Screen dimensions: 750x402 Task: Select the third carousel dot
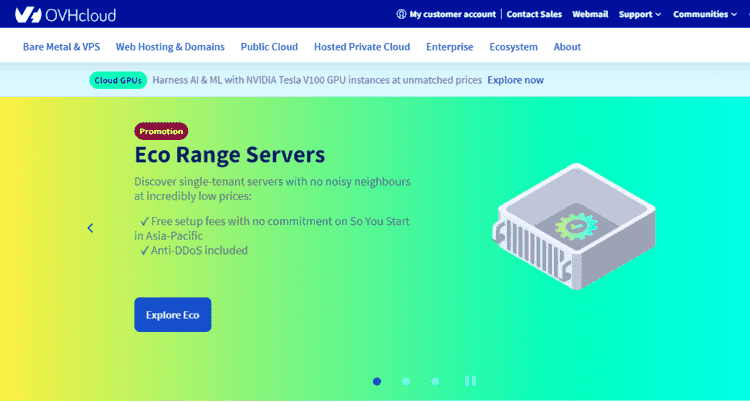435,381
